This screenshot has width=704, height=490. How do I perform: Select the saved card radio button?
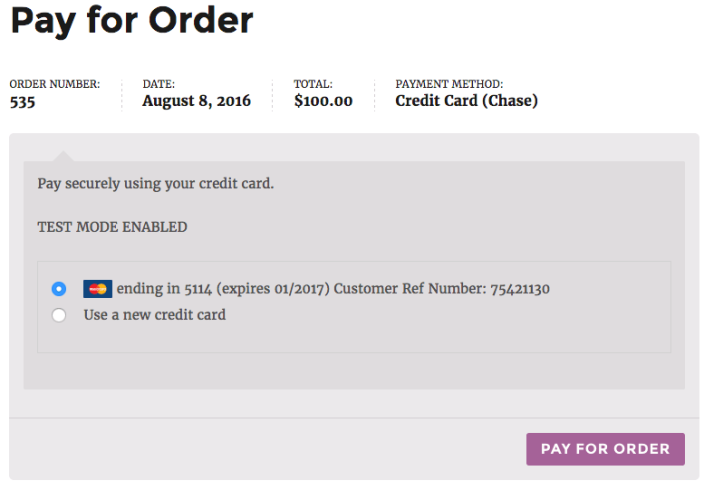point(59,289)
